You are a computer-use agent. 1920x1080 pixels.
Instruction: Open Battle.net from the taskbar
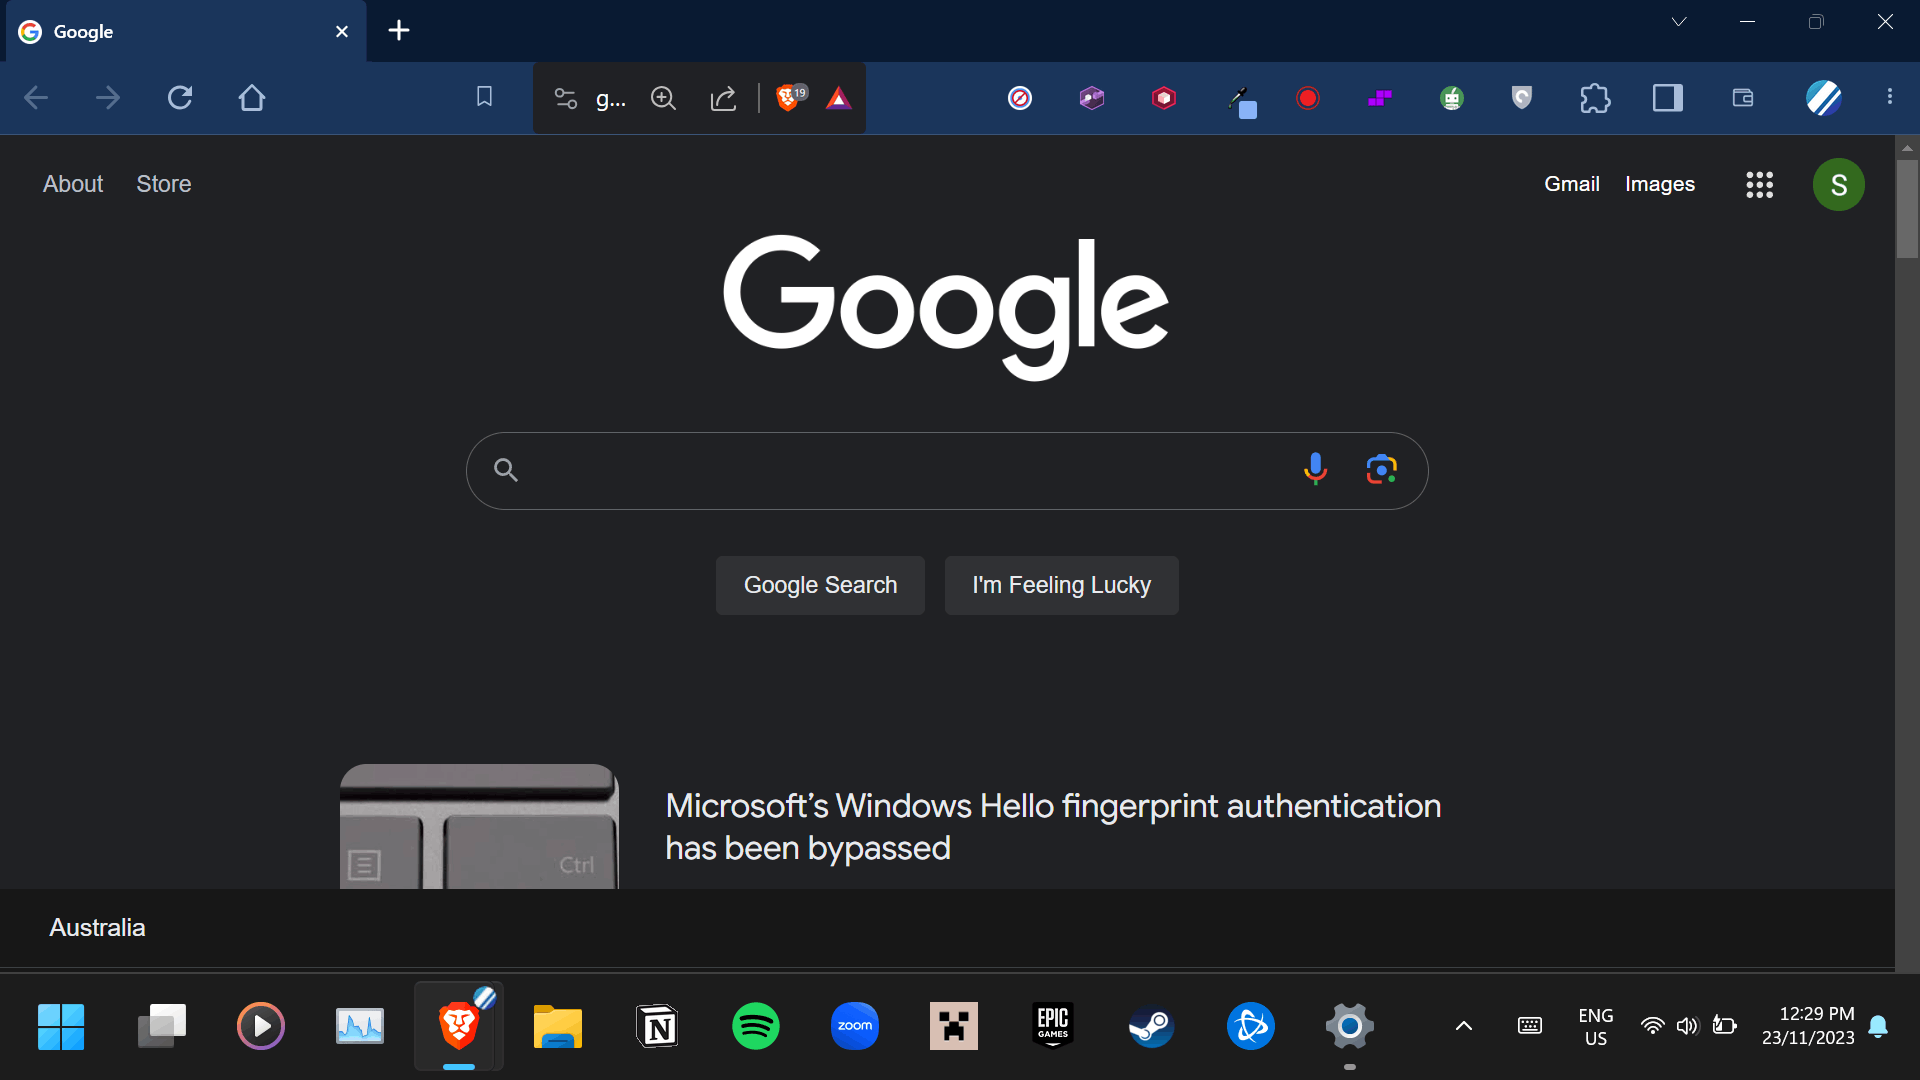click(x=1251, y=1026)
